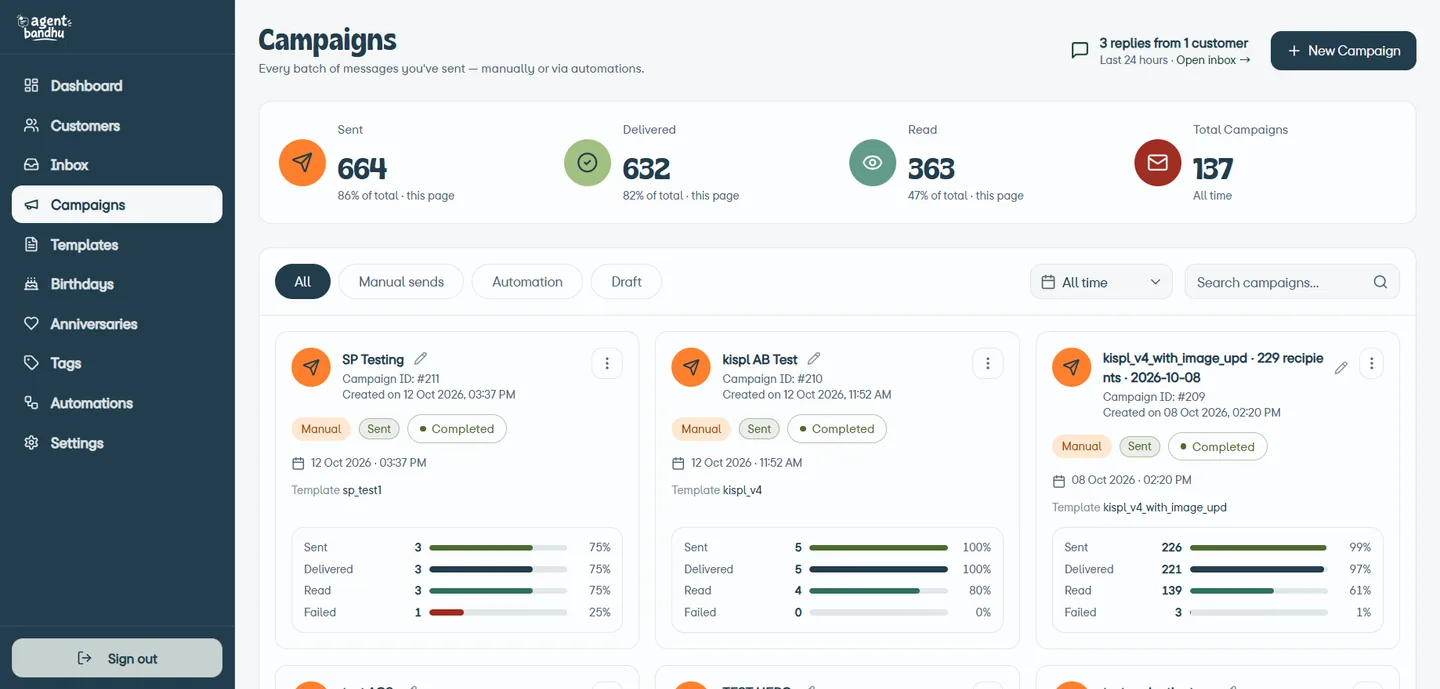
Task: Switch to the Automation filter
Action: pos(527,282)
